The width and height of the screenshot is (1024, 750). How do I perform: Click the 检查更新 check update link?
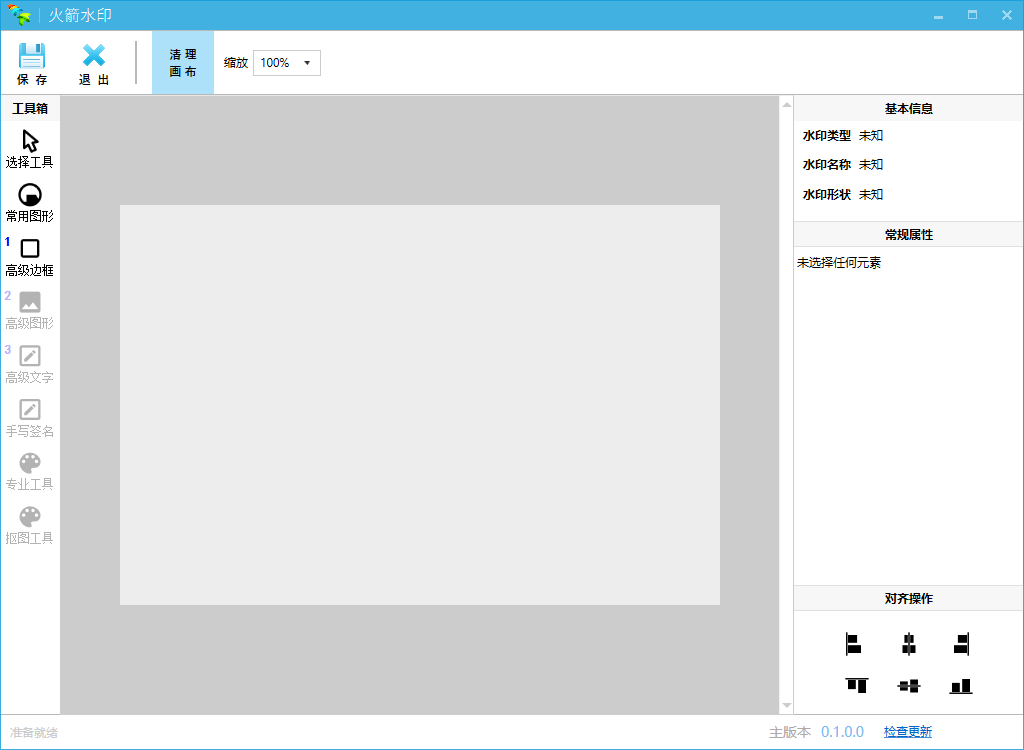pyautogui.click(x=908, y=732)
